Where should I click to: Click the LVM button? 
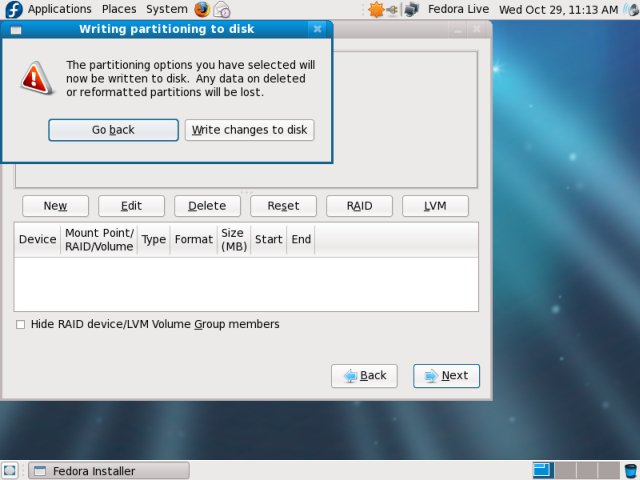click(x=435, y=206)
